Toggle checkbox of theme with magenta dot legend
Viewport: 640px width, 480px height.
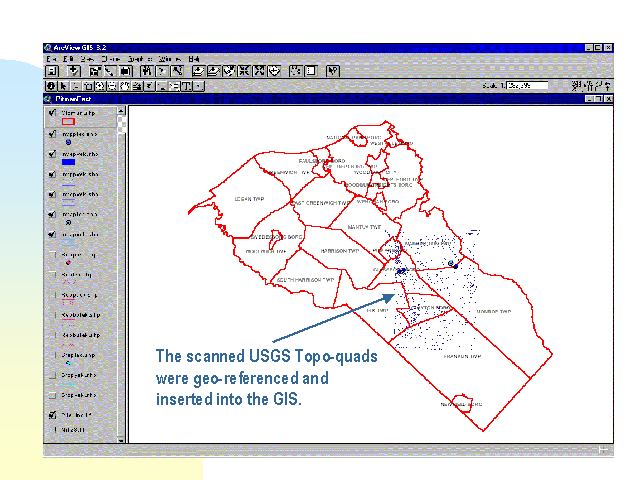click(50, 255)
